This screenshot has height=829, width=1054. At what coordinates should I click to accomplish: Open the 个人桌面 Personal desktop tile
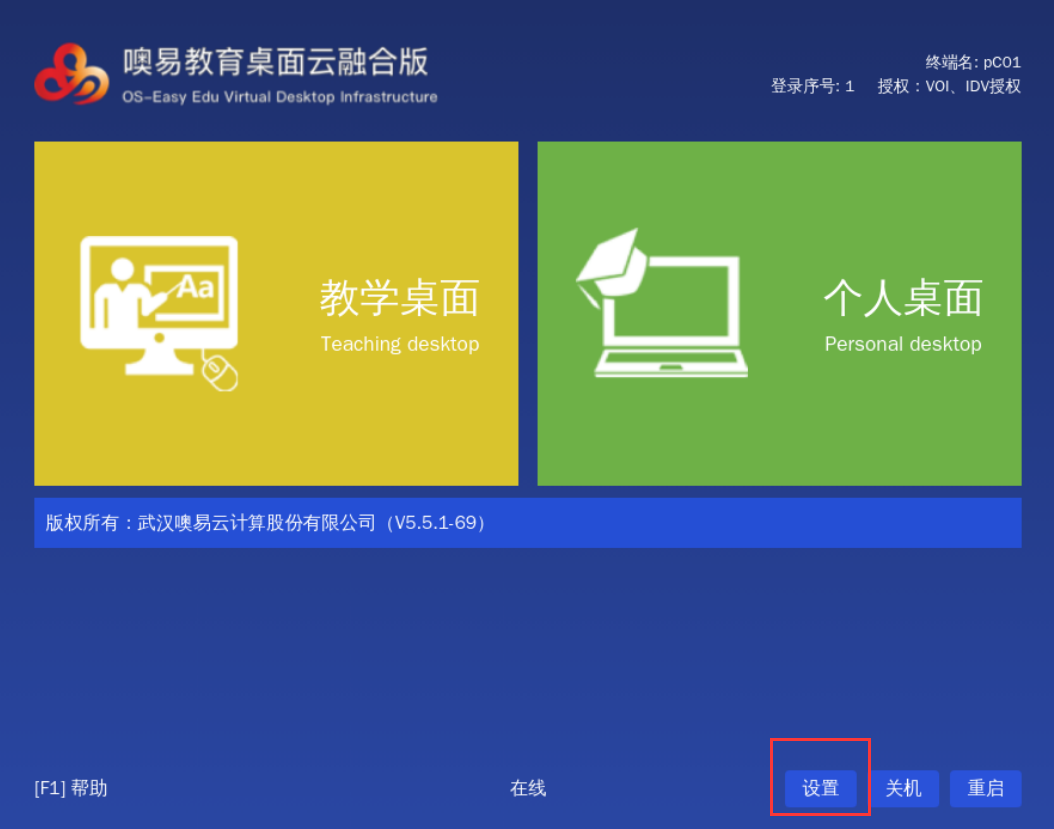[x=779, y=313]
